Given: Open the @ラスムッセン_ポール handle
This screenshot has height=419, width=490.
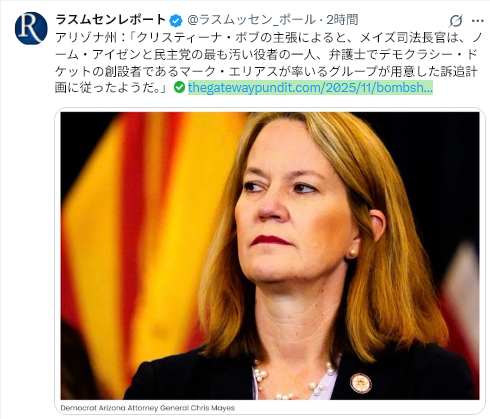Looking at the screenshot, I should point(252,20).
